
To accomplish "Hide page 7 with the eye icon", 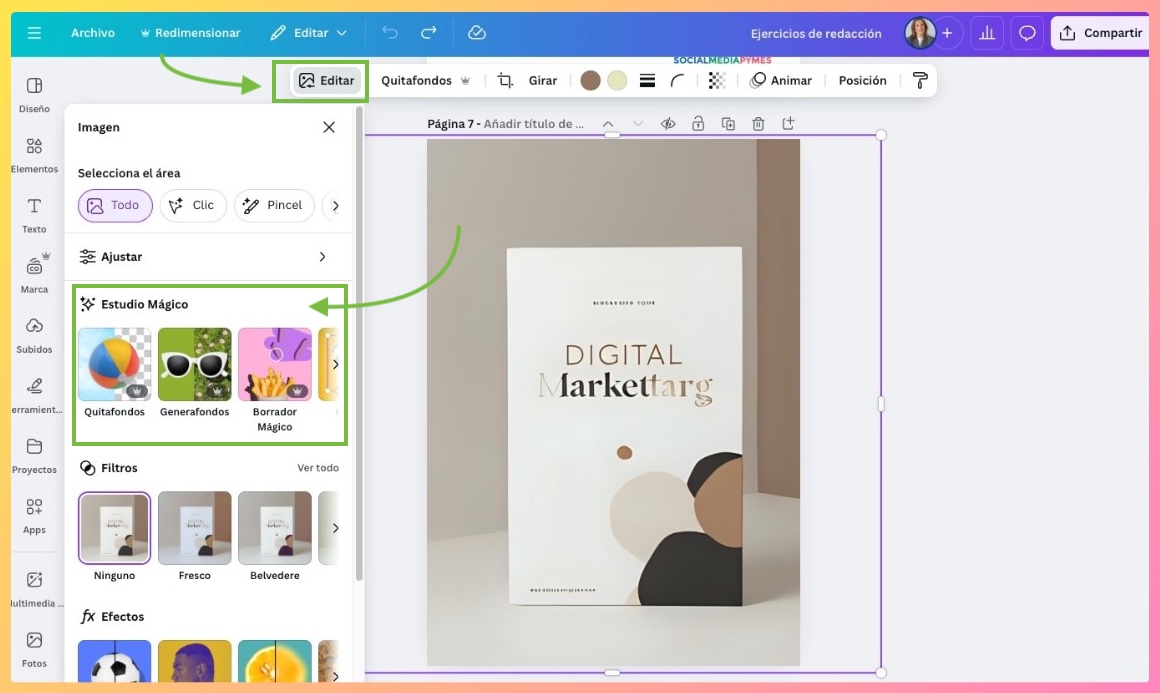I will pos(668,124).
